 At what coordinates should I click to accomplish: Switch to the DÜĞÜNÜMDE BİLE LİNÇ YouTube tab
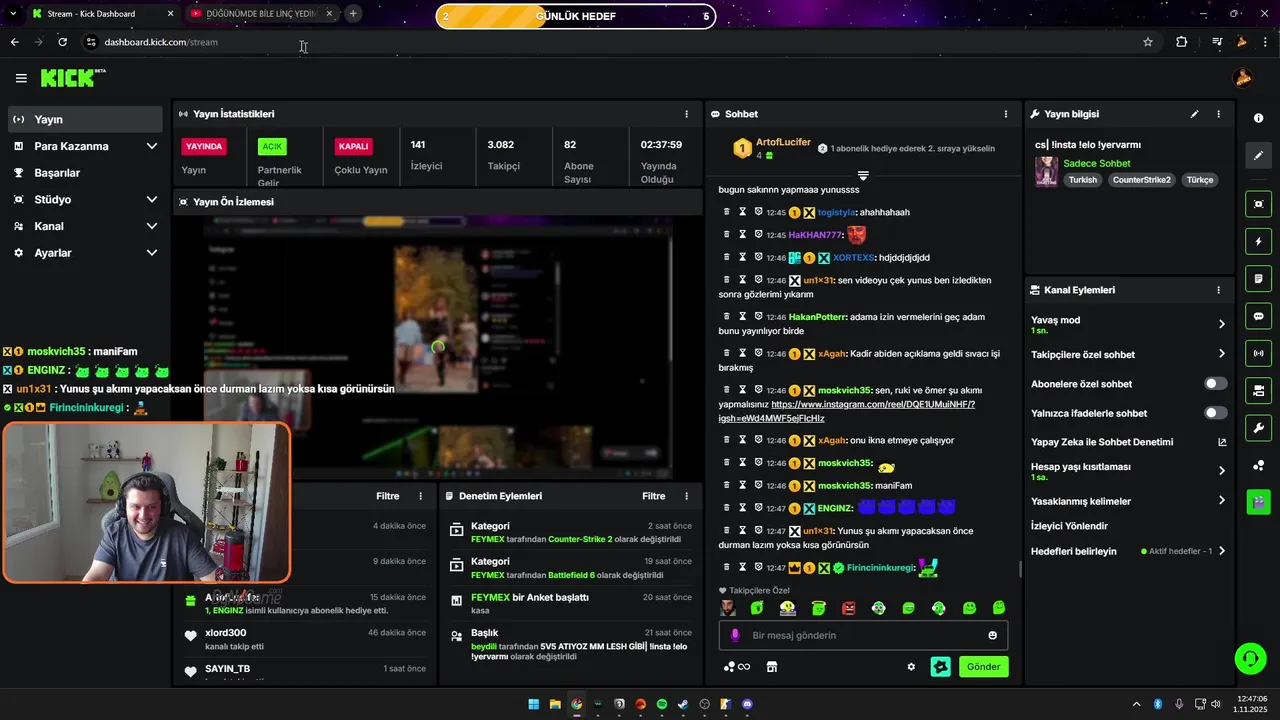(262, 14)
